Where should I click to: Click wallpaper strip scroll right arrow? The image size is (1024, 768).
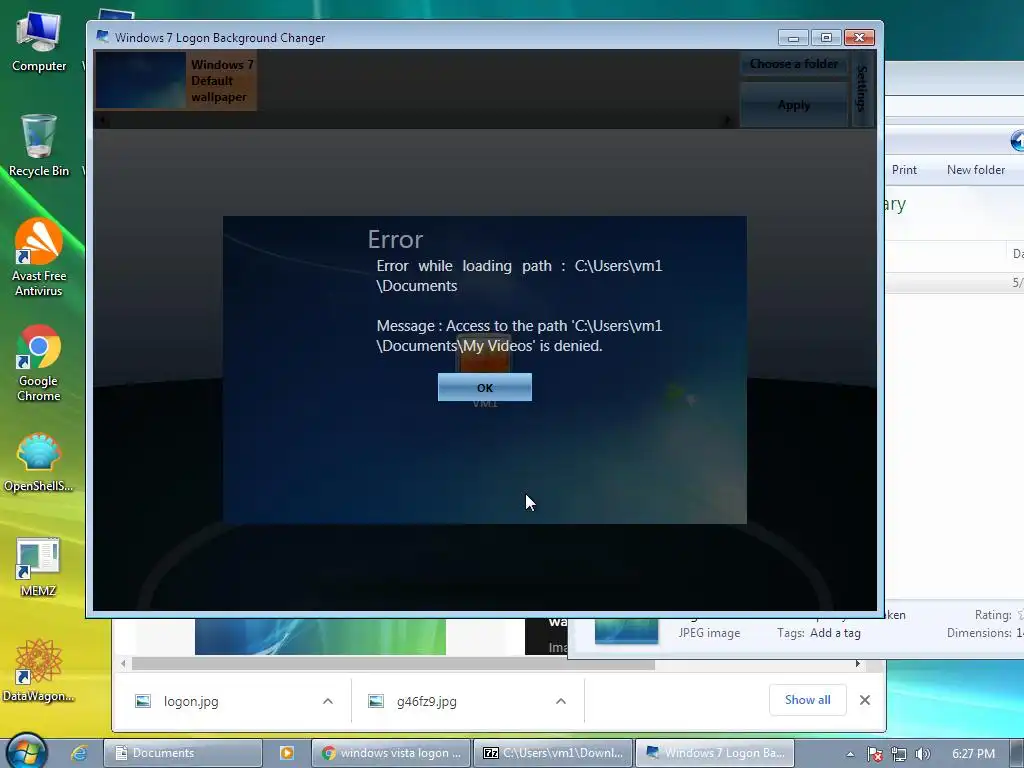(x=728, y=120)
